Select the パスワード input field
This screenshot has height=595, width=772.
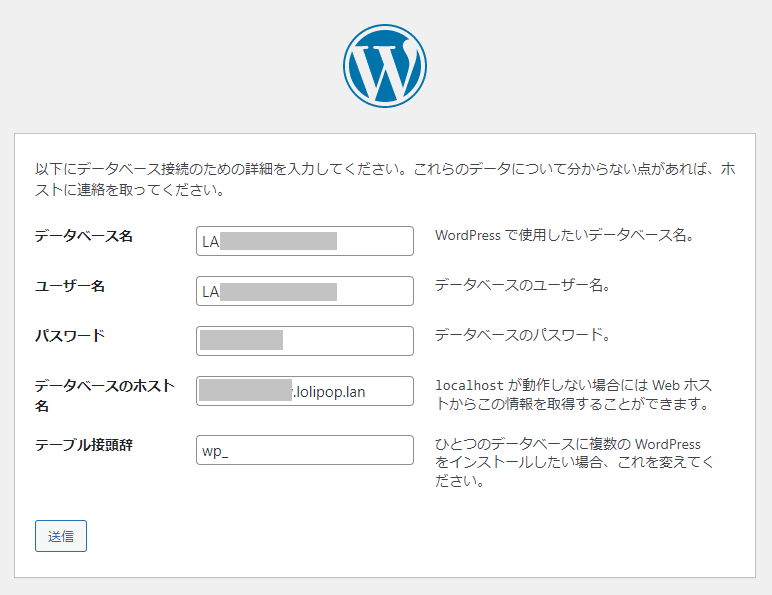pos(305,341)
